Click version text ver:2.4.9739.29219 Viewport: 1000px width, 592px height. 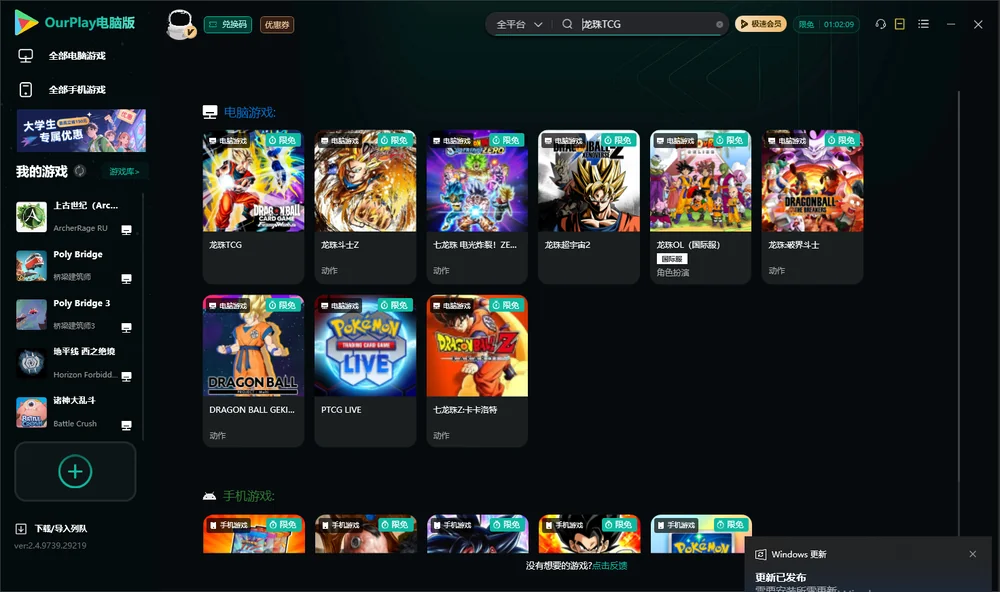click(x=50, y=546)
